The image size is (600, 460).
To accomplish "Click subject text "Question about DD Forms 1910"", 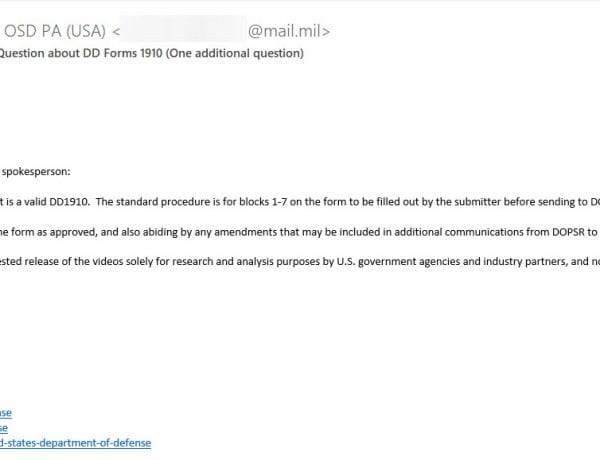I will pos(81,53).
